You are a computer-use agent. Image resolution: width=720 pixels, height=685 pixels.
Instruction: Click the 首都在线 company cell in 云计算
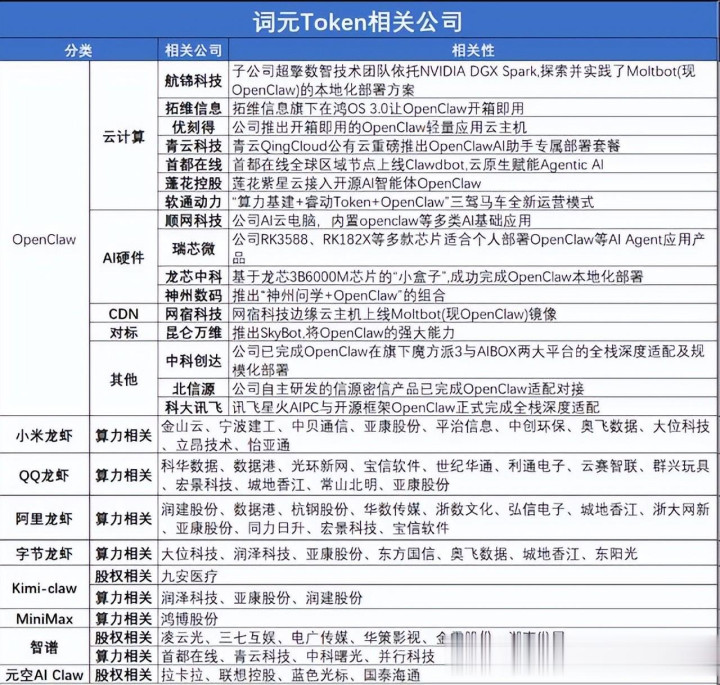(193, 164)
